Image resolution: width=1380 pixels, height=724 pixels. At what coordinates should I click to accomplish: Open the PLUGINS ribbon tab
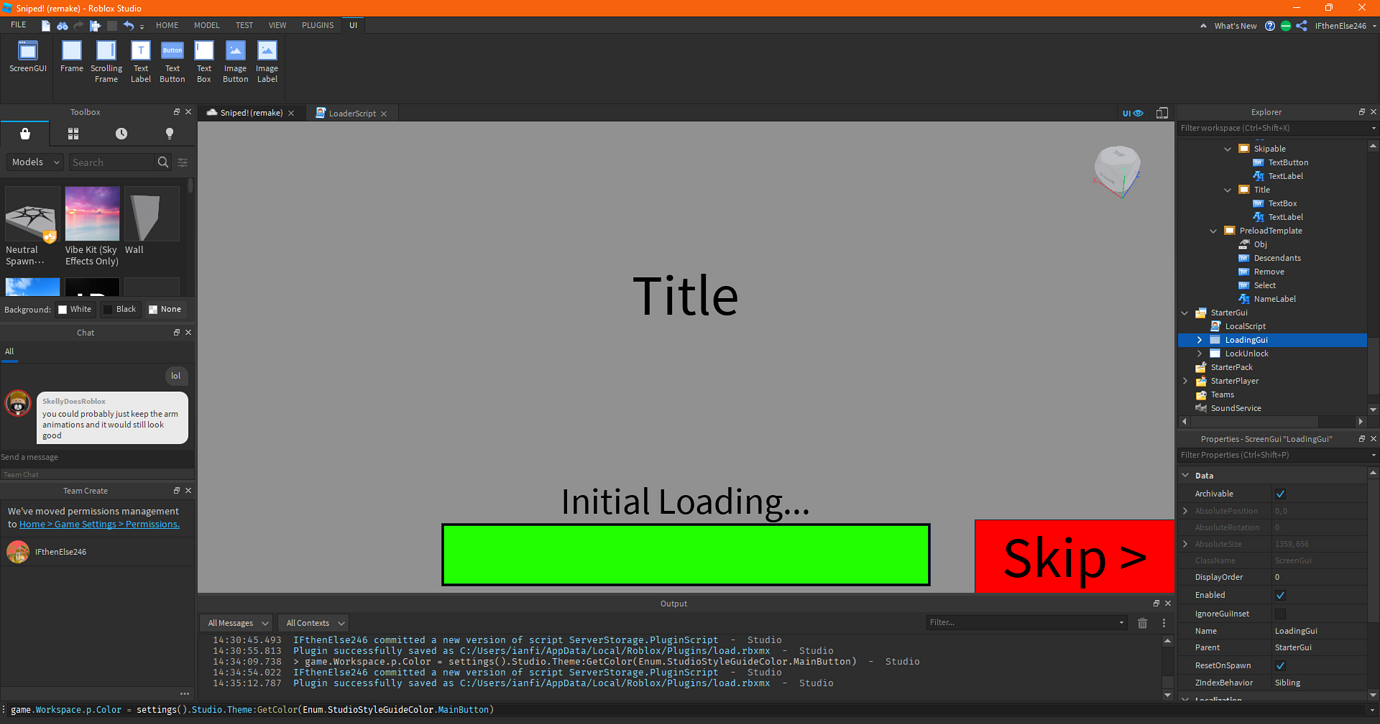(x=317, y=25)
